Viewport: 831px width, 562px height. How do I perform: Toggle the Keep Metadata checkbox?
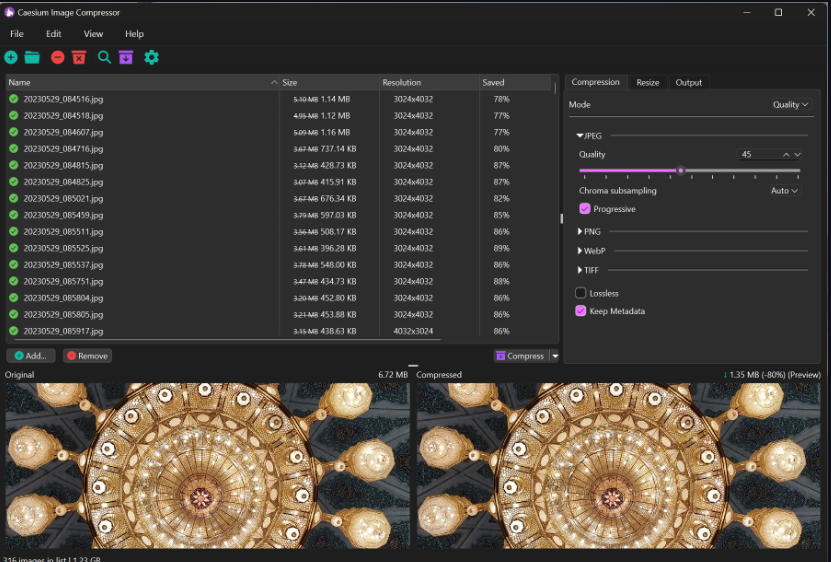click(581, 311)
